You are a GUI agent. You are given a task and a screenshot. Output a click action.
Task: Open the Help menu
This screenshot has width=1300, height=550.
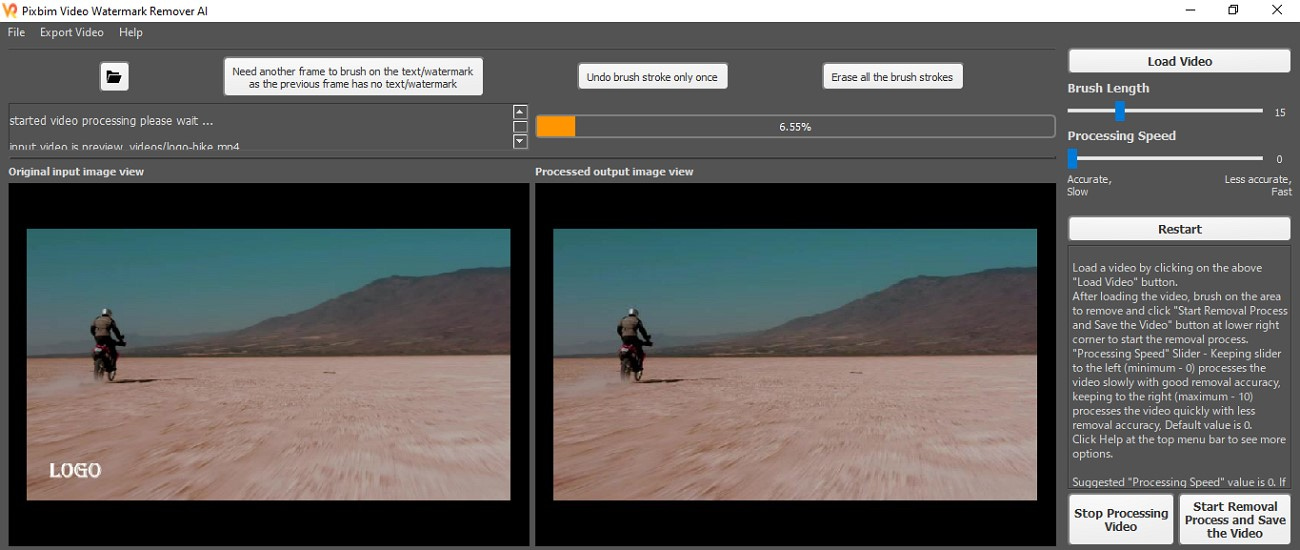(131, 32)
